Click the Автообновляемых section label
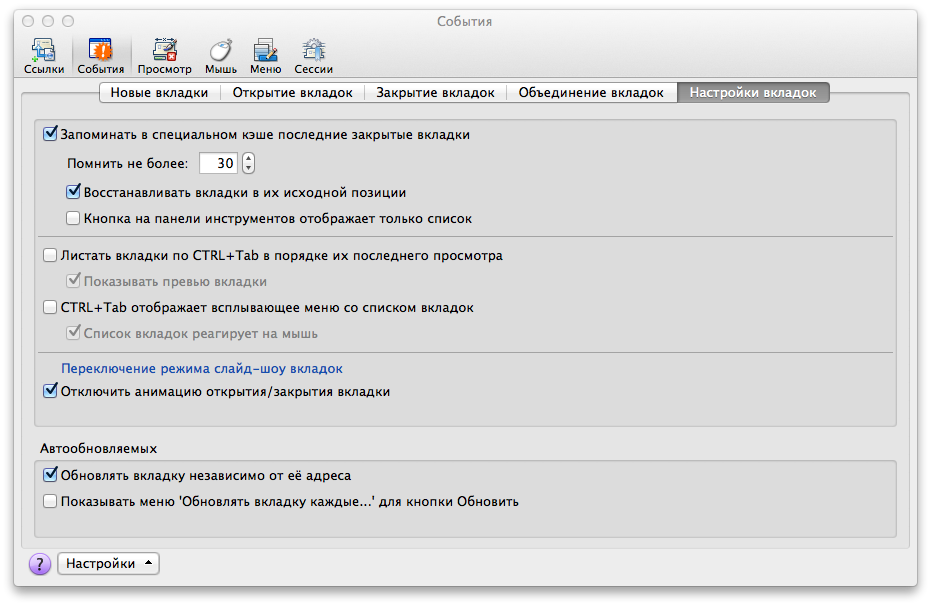Screen dimensions: 931x606 (99, 449)
